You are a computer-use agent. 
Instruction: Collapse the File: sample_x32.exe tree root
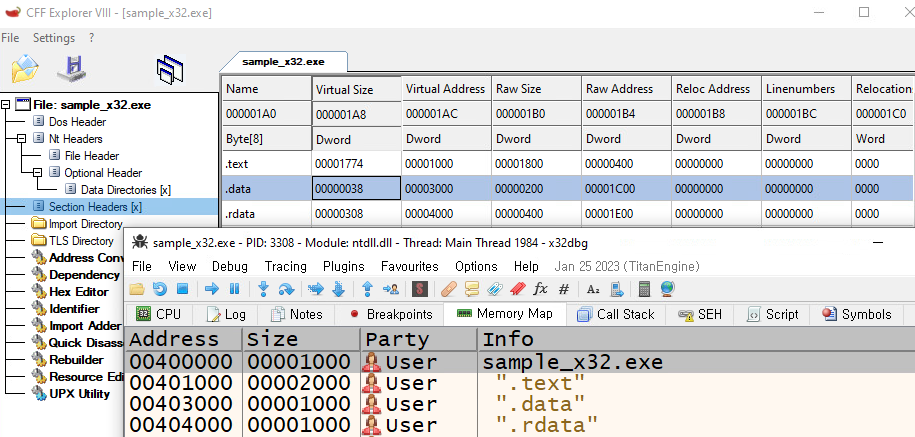[5, 105]
